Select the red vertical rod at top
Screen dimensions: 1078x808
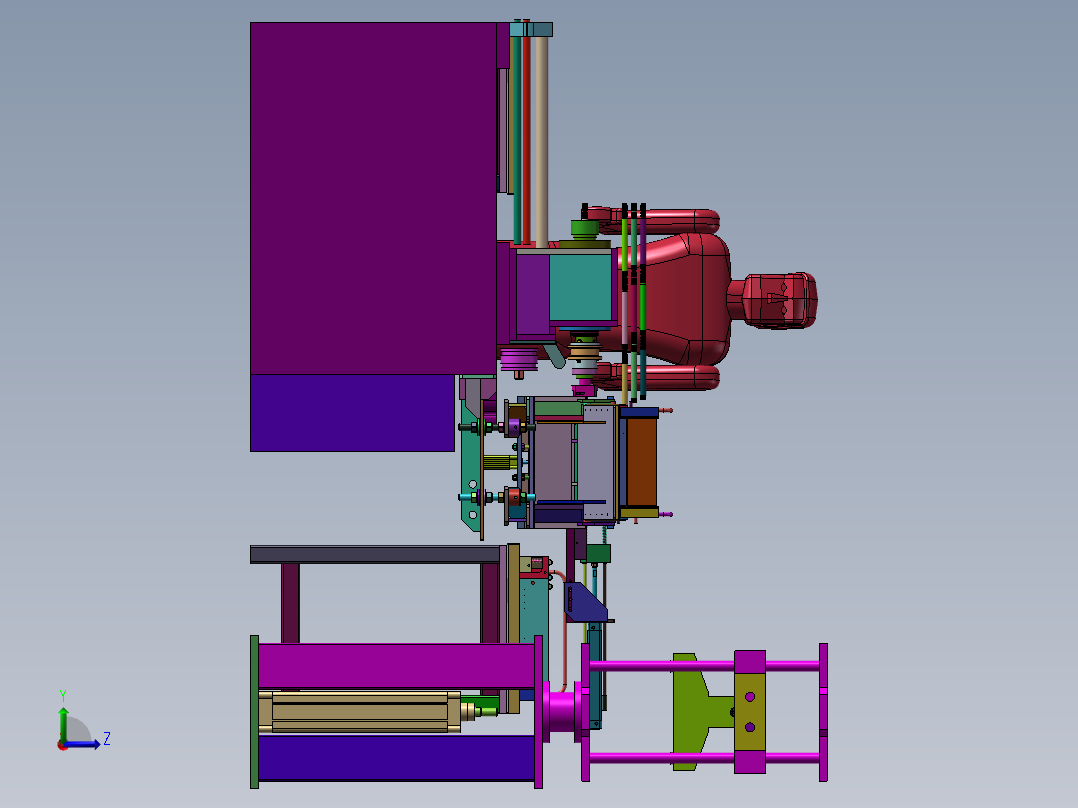pyautogui.click(x=526, y=139)
